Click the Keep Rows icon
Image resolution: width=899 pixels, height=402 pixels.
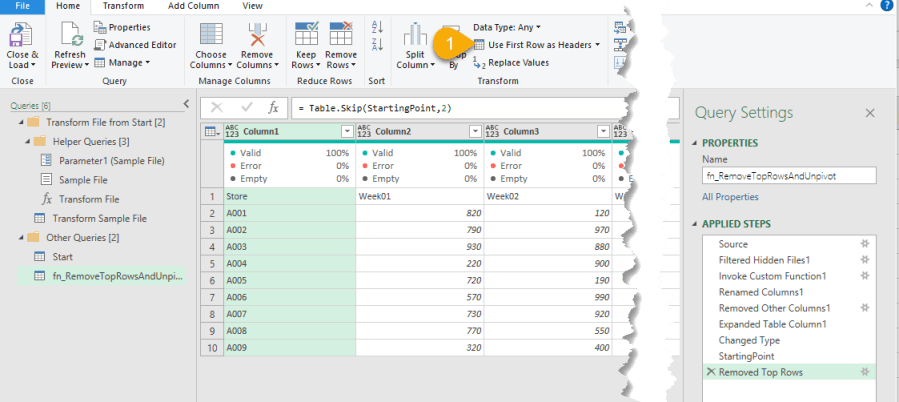[x=307, y=35]
